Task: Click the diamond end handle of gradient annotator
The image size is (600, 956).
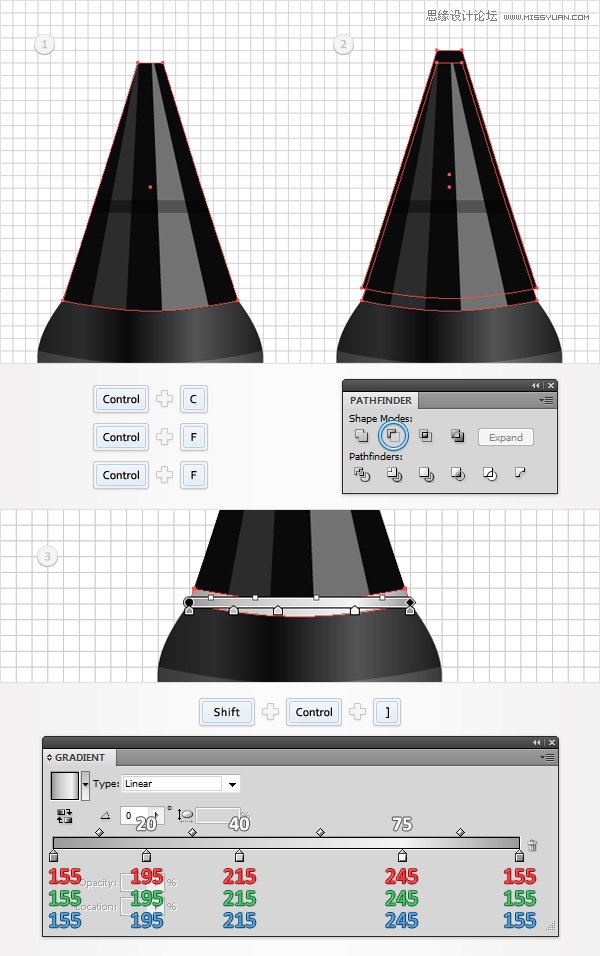Action: (x=410, y=602)
